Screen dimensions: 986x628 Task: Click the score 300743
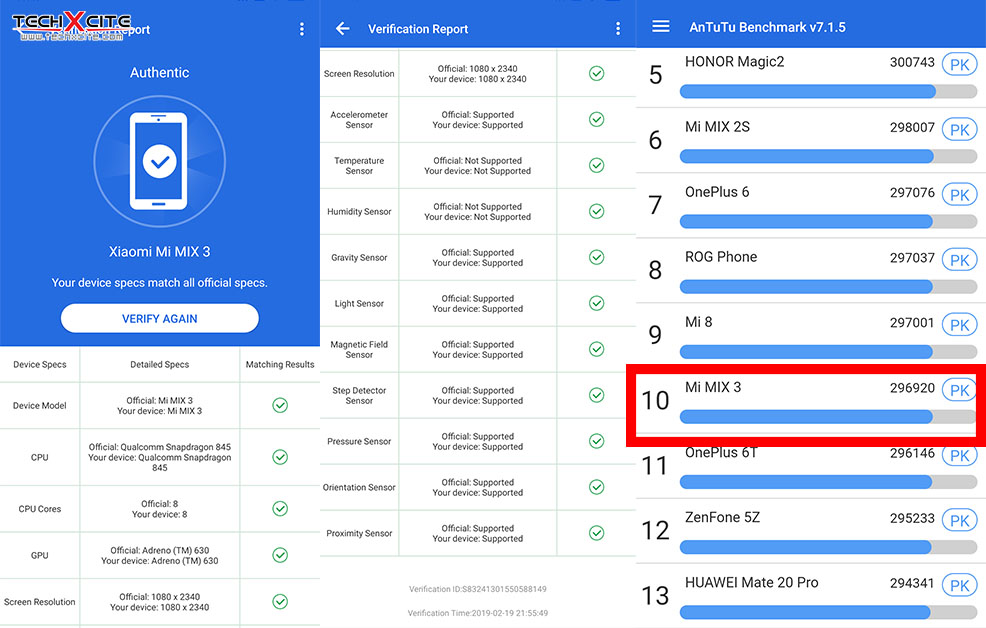click(x=912, y=62)
